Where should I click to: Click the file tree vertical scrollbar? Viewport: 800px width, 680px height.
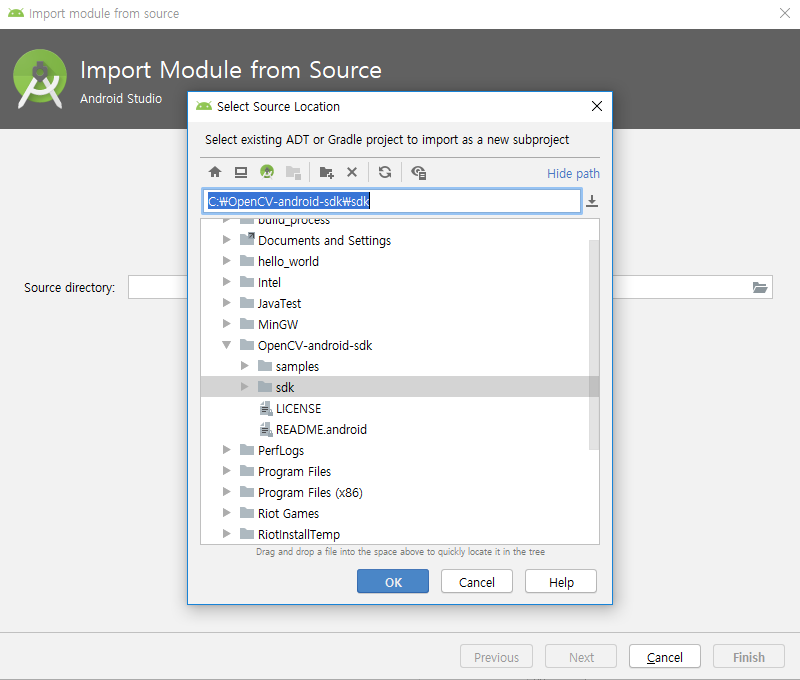(x=594, y=340)
